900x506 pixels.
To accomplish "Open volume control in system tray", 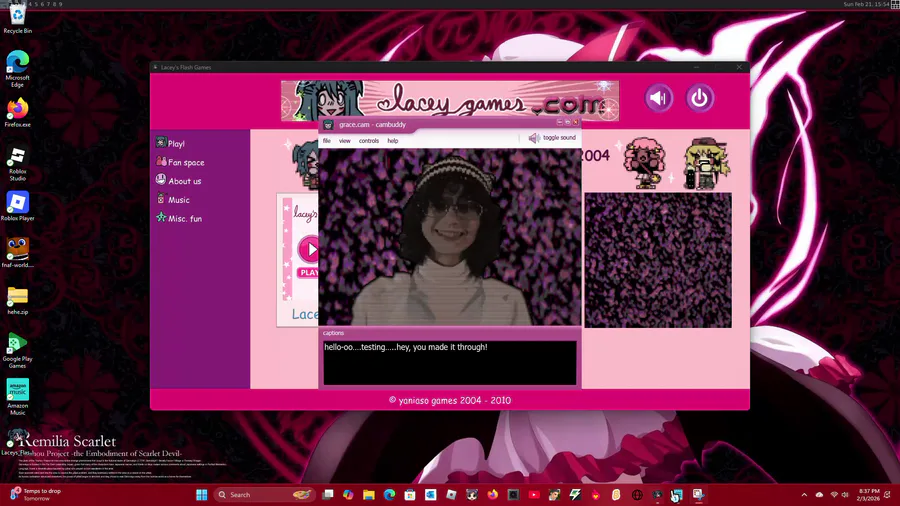I will [x=845, y=495].
